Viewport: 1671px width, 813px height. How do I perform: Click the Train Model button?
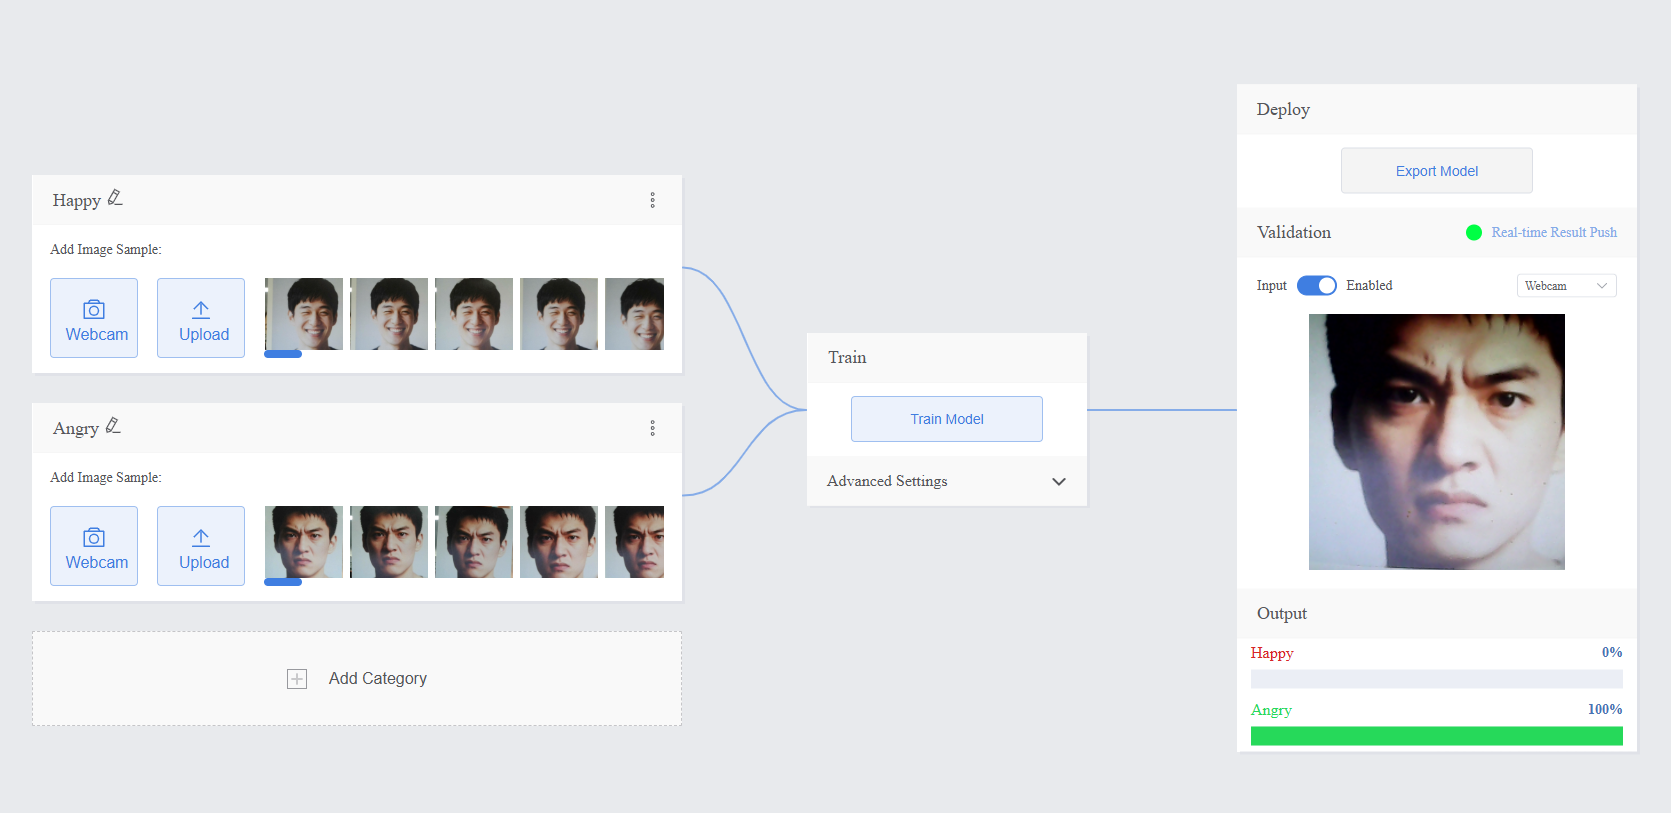click(946, 419)
